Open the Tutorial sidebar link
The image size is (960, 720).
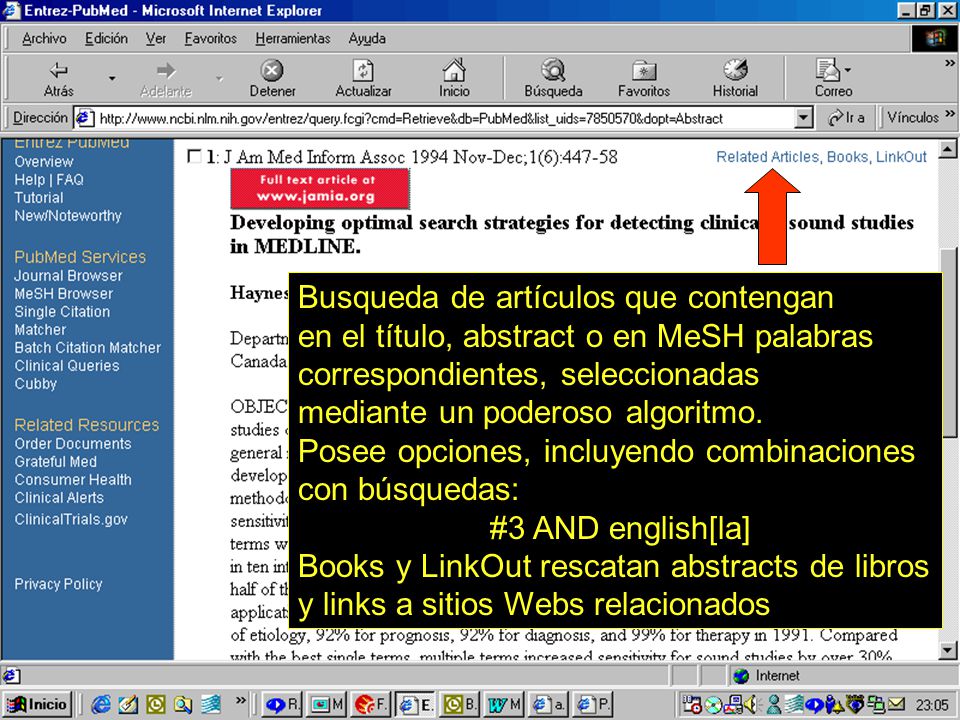(x=39, y=198)
